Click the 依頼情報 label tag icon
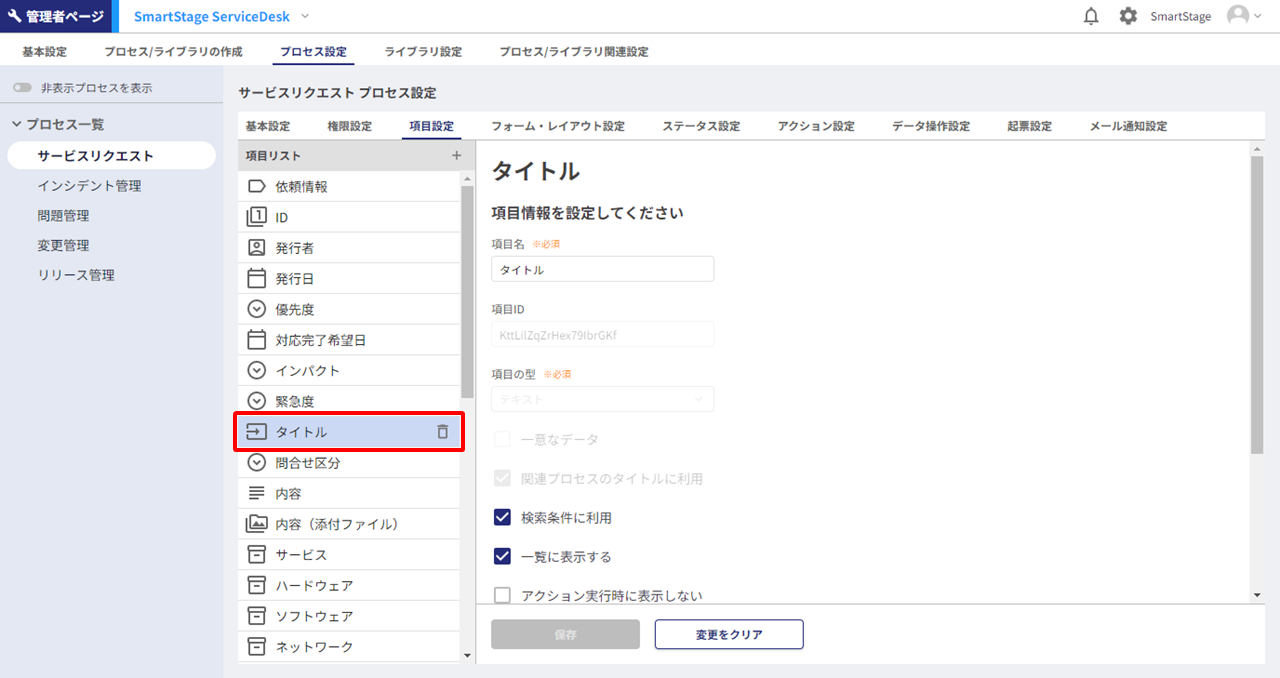Viewport: 1280px width, 678px height. (256, 186)
